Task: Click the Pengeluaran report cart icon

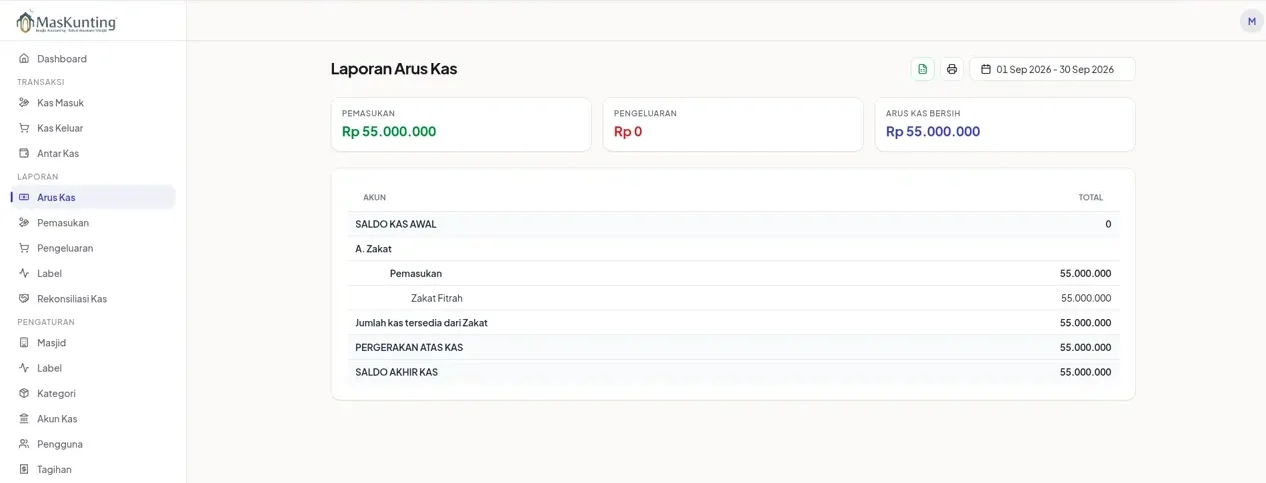Action: (x=24, y=248)
